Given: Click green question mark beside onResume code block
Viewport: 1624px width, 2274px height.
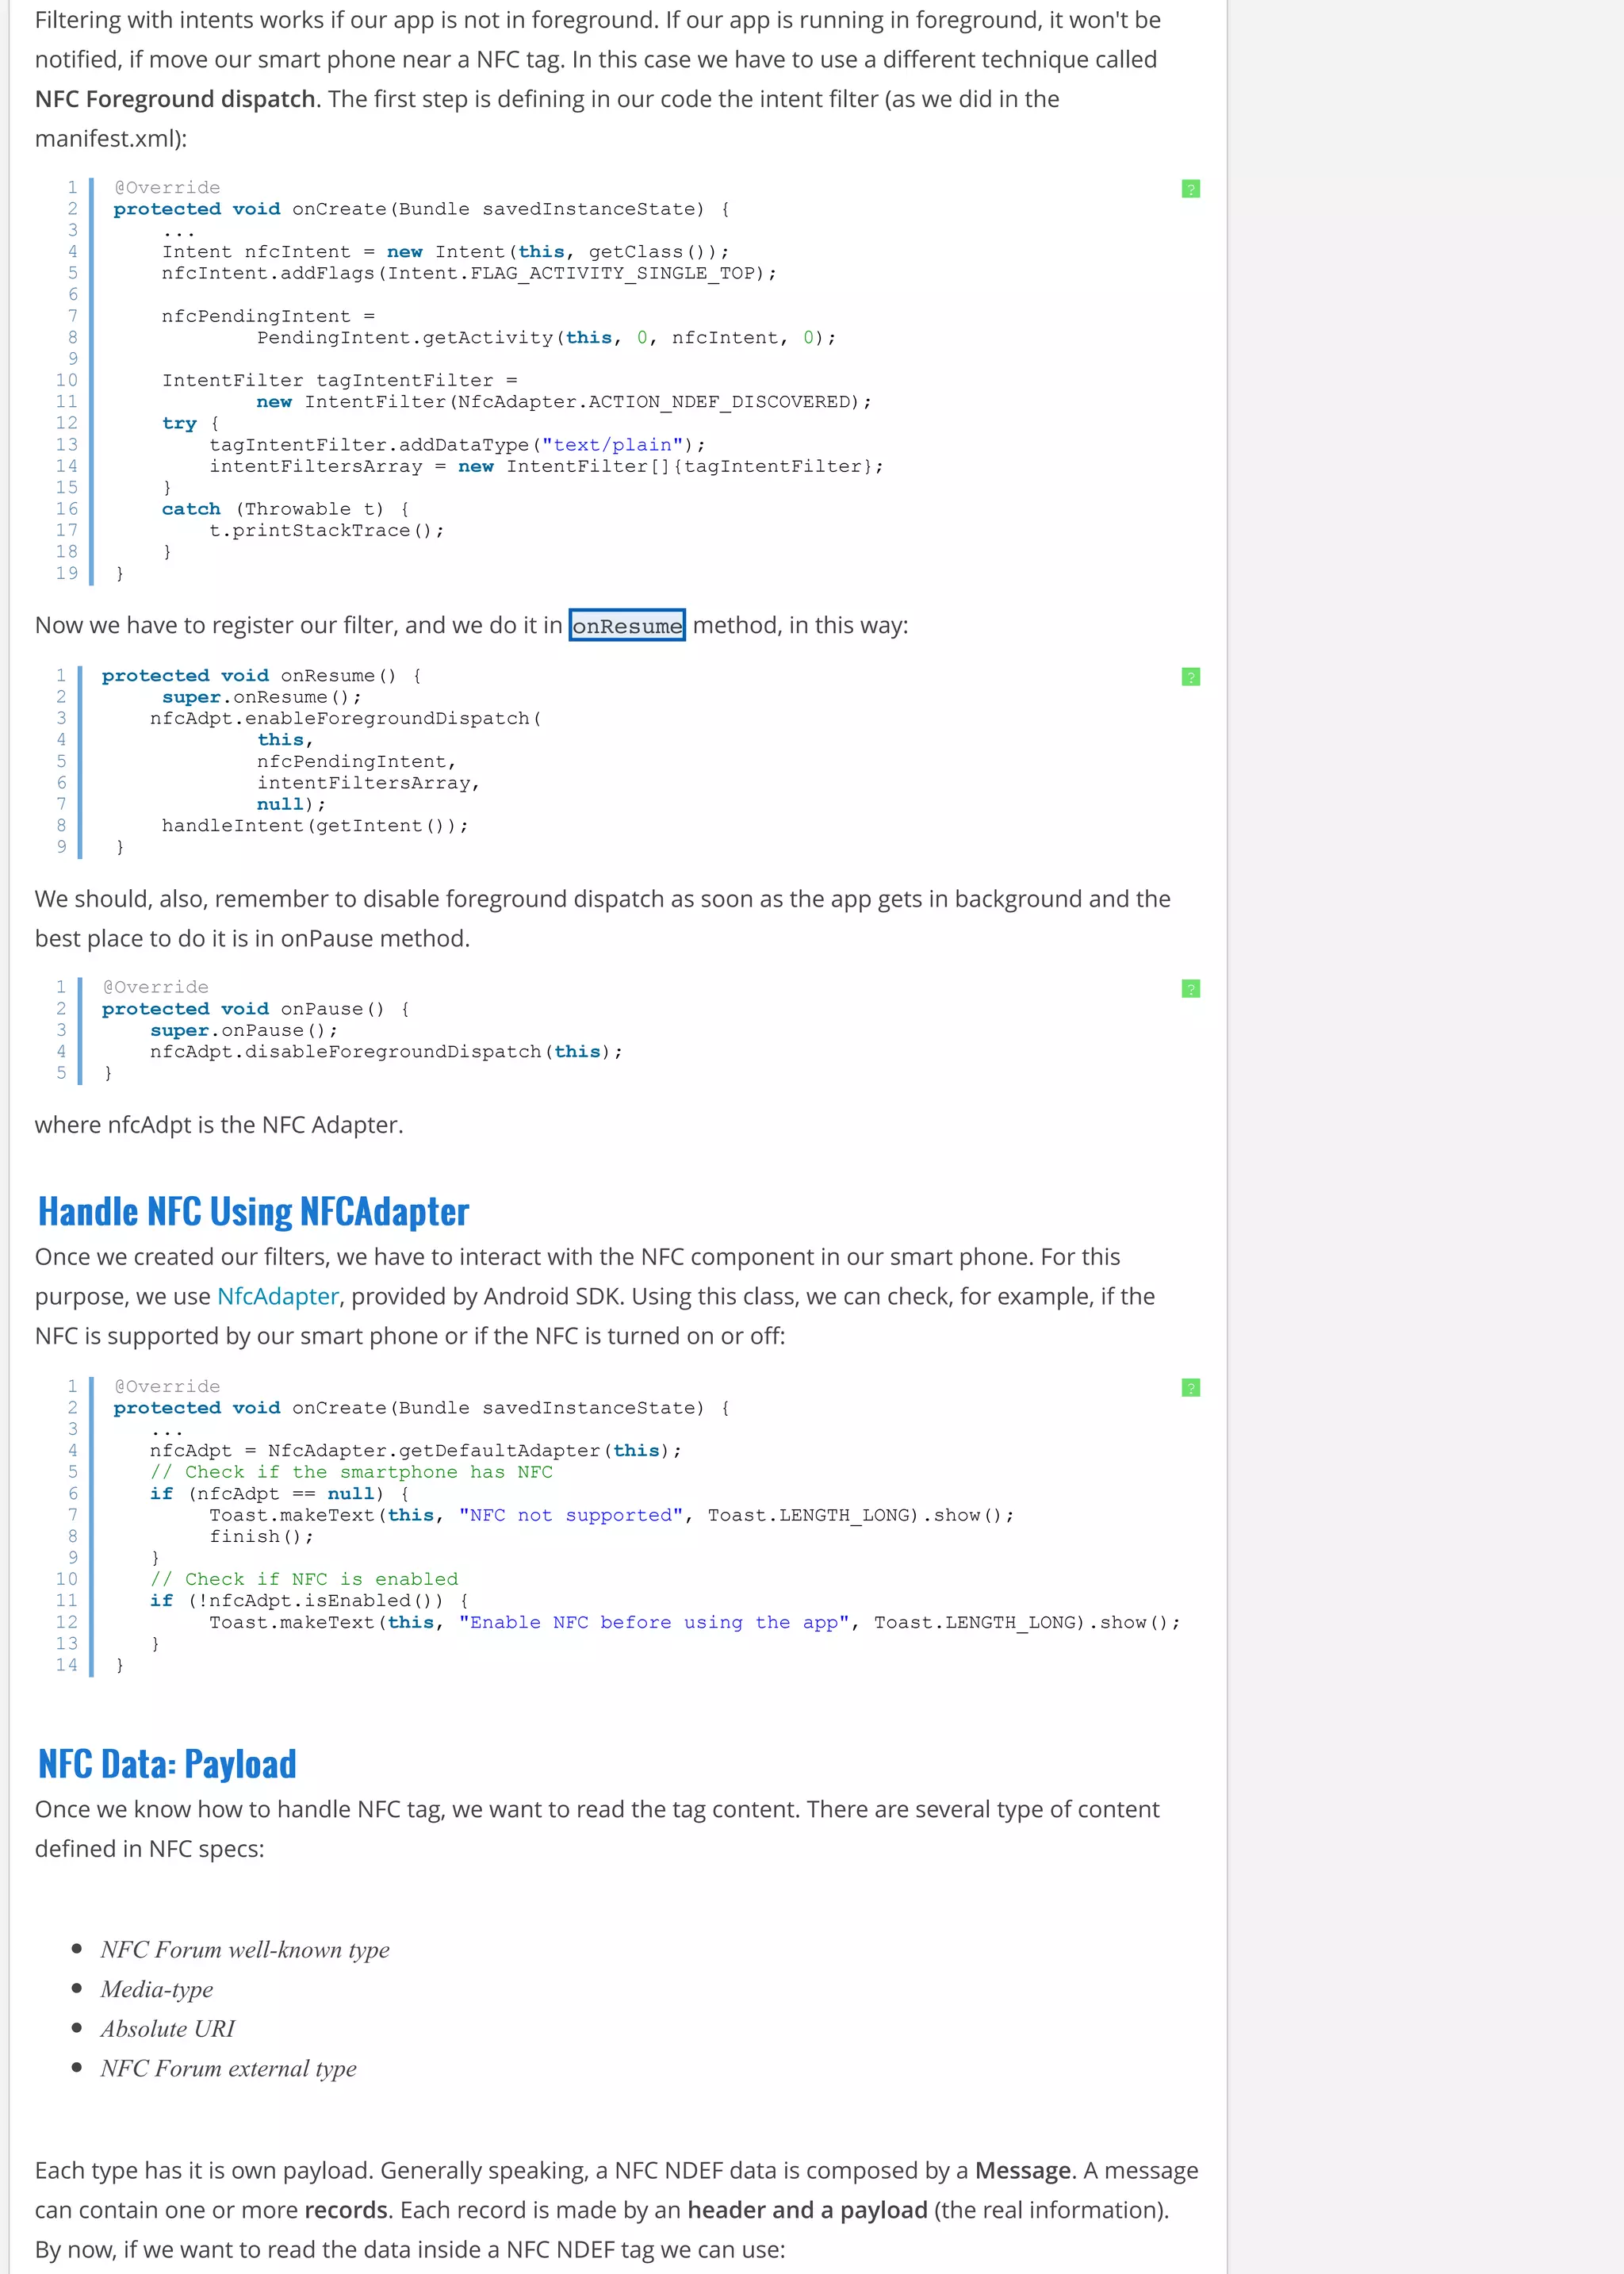Looking at the screenshot, I should pos(1190,677).
